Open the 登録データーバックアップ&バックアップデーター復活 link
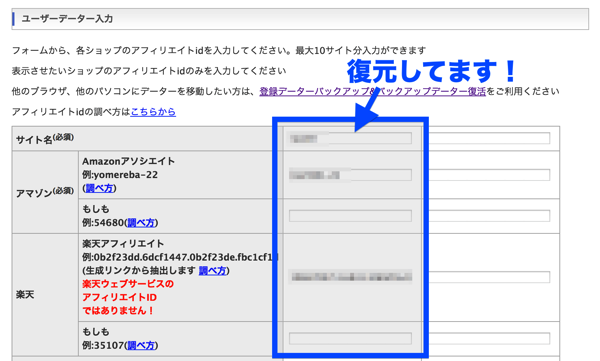The image size is (600, 361). [372, 91]
